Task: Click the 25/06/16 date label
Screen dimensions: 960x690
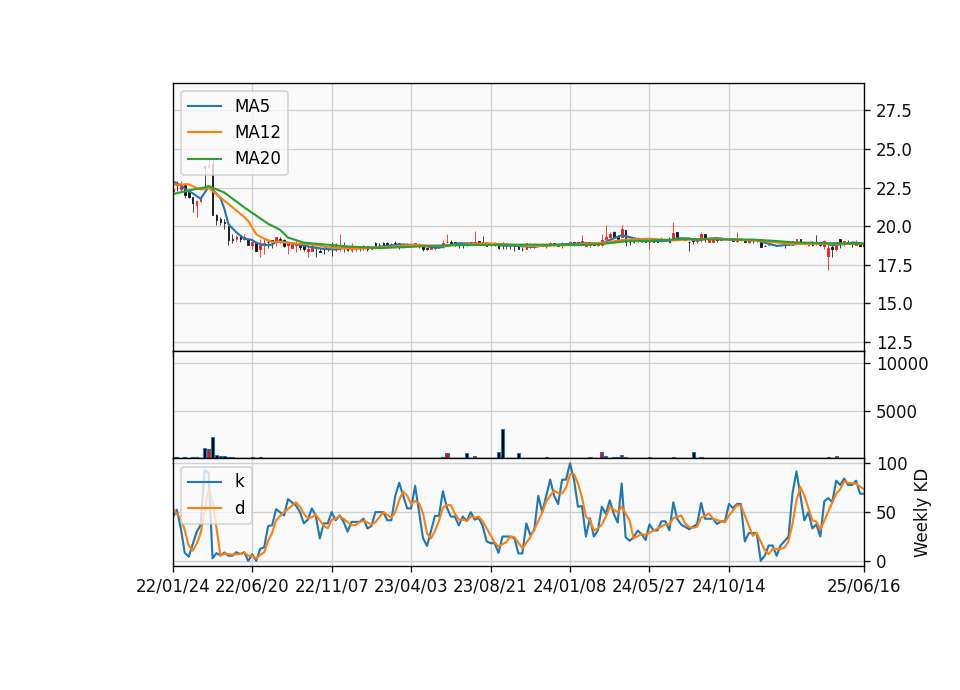Action: coord(864,586)
